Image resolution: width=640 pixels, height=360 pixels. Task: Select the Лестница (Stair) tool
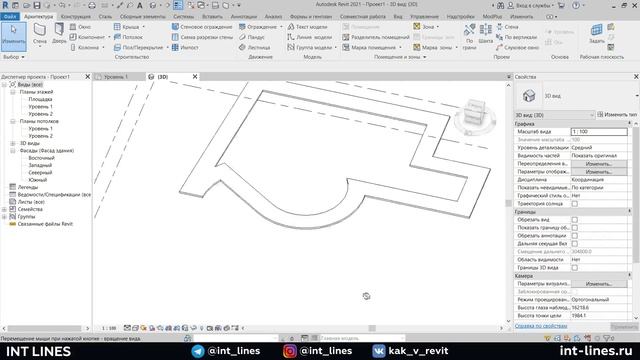[x=255, y=47]
